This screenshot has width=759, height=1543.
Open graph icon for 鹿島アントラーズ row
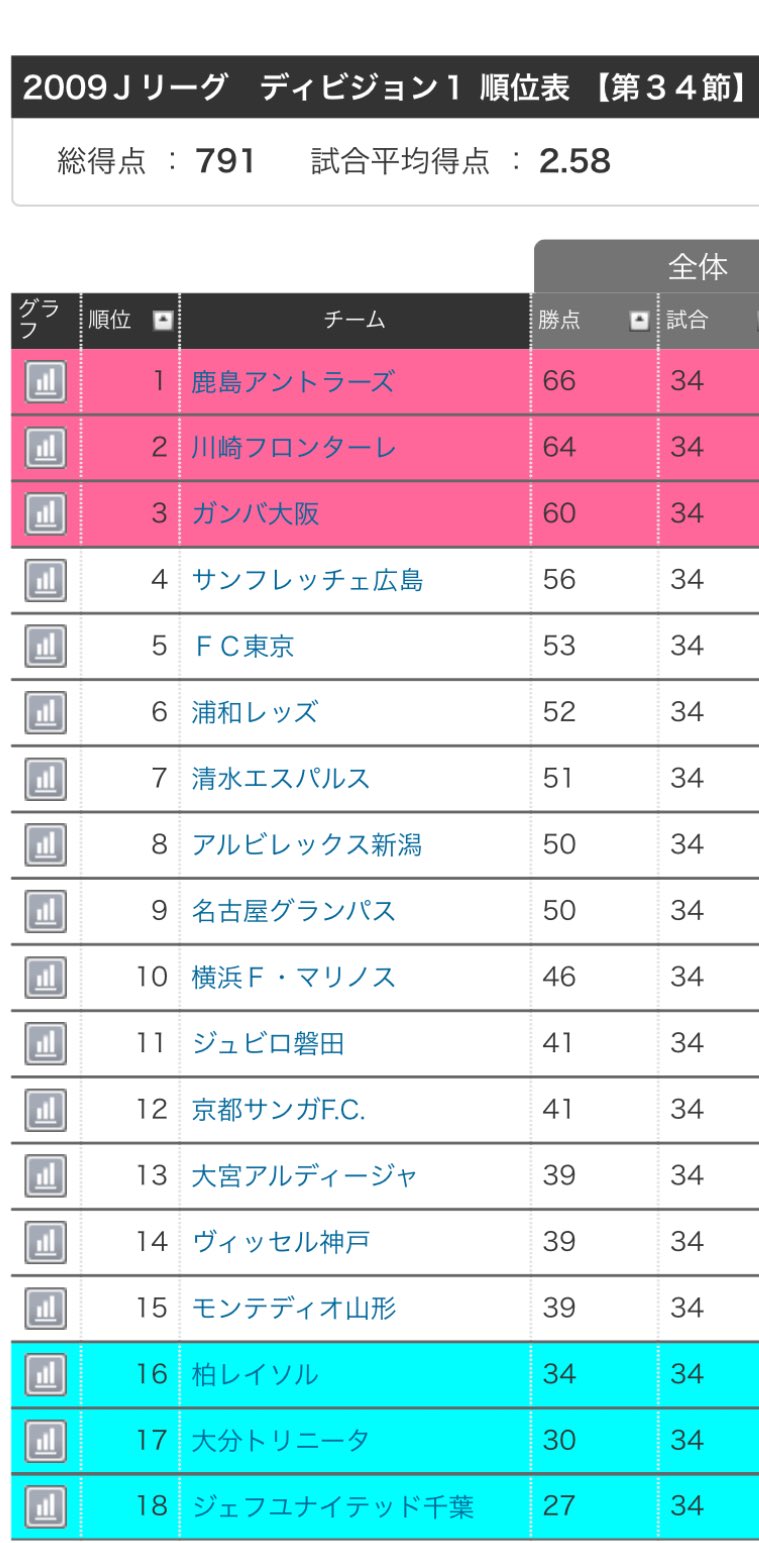[45, 382]
